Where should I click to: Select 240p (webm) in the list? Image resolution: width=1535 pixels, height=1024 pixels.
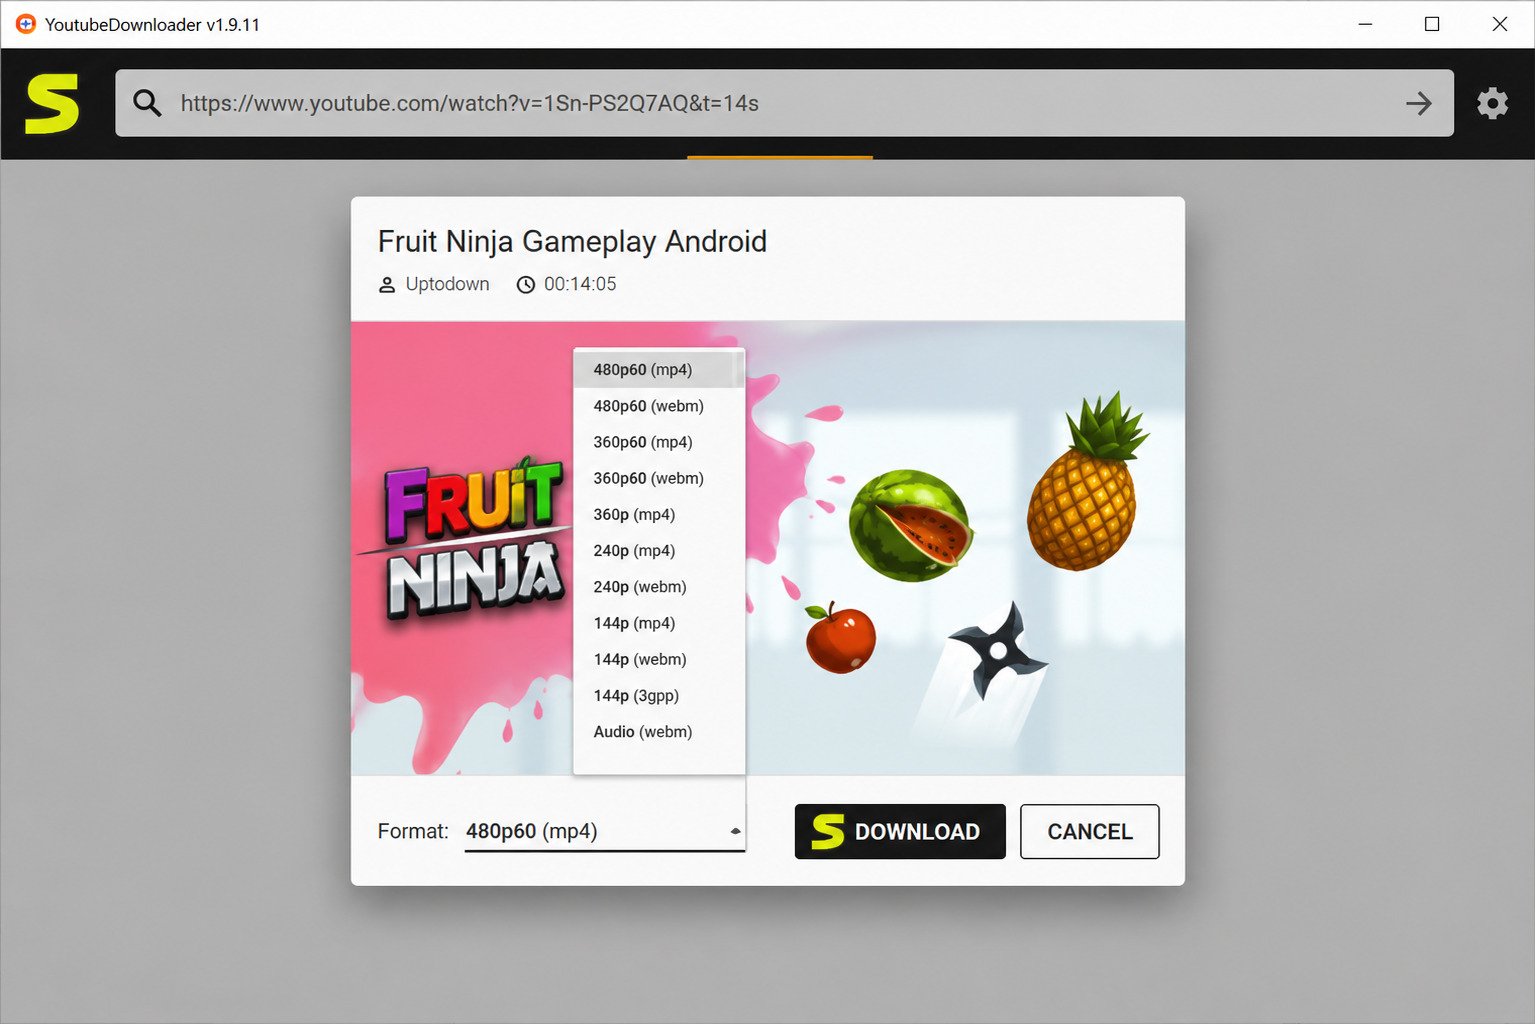click(x=659, y=587)
